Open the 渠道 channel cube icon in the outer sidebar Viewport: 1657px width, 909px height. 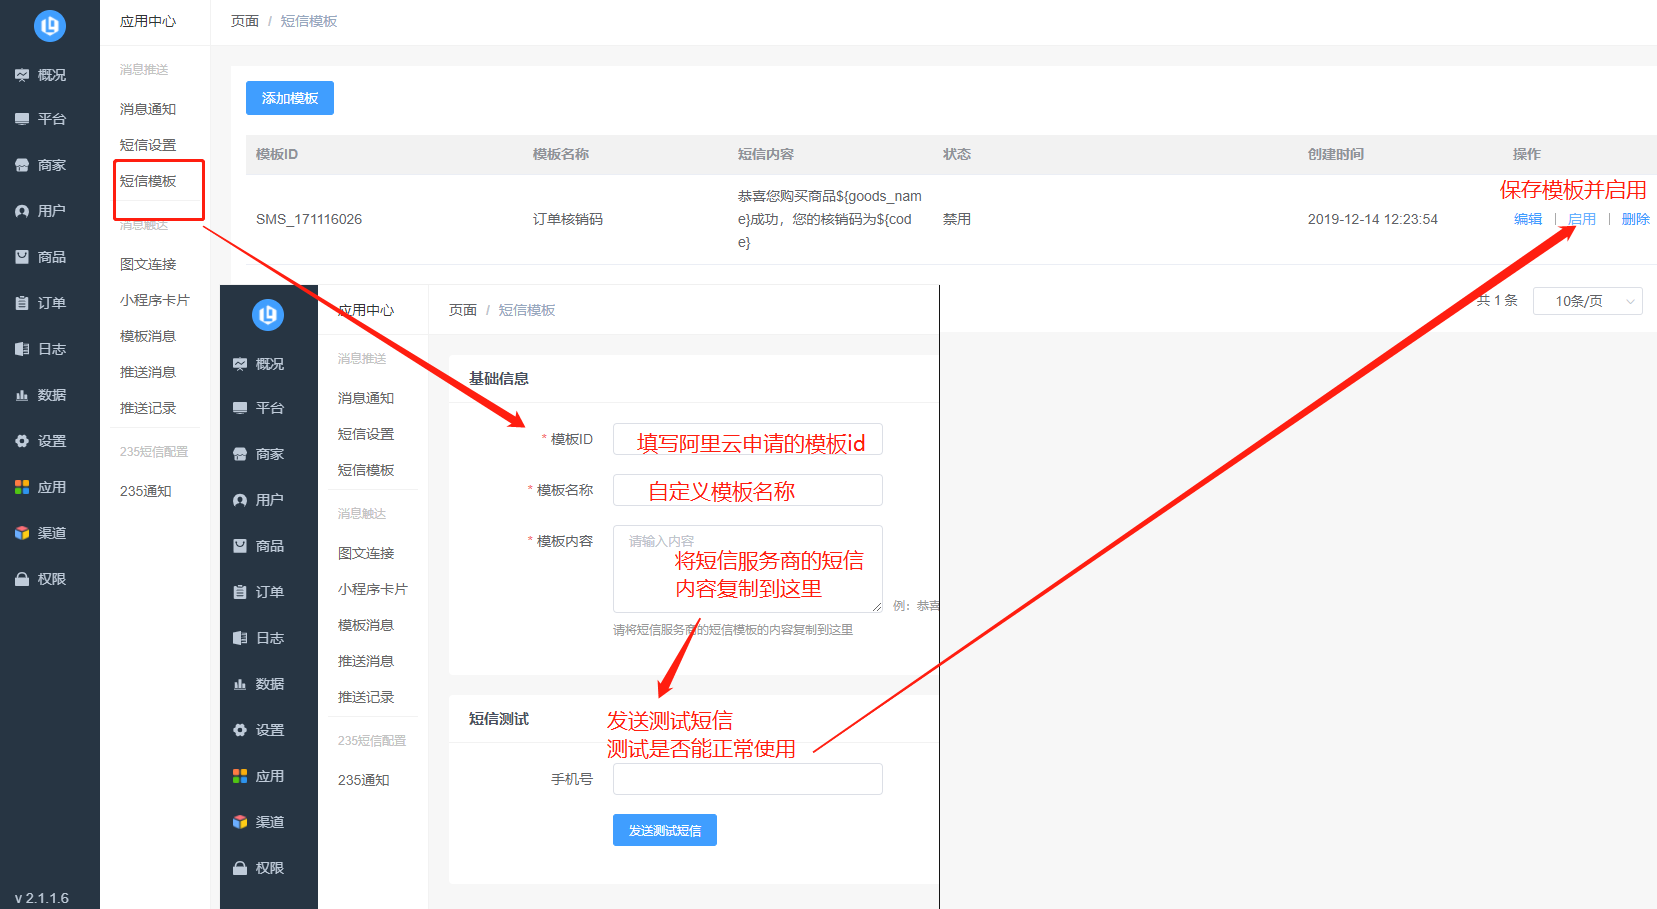22,533
